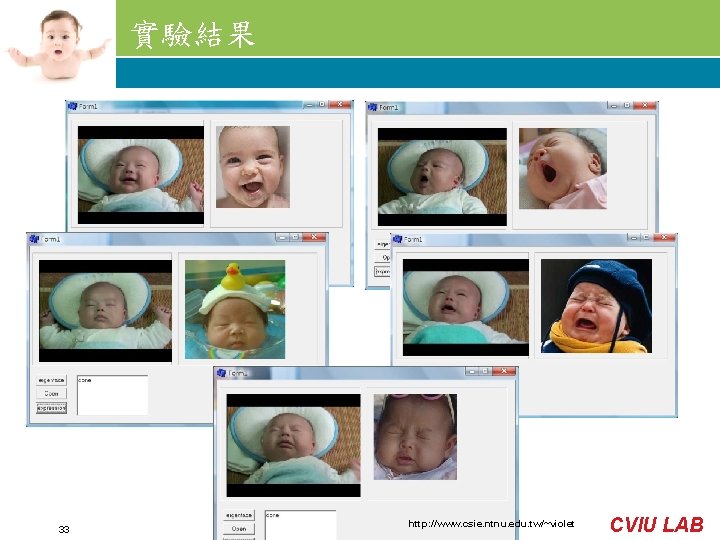Maximize the laughing baby Form1 window
This screenshot has width=720, height=540.
click(x=322, y=105)
